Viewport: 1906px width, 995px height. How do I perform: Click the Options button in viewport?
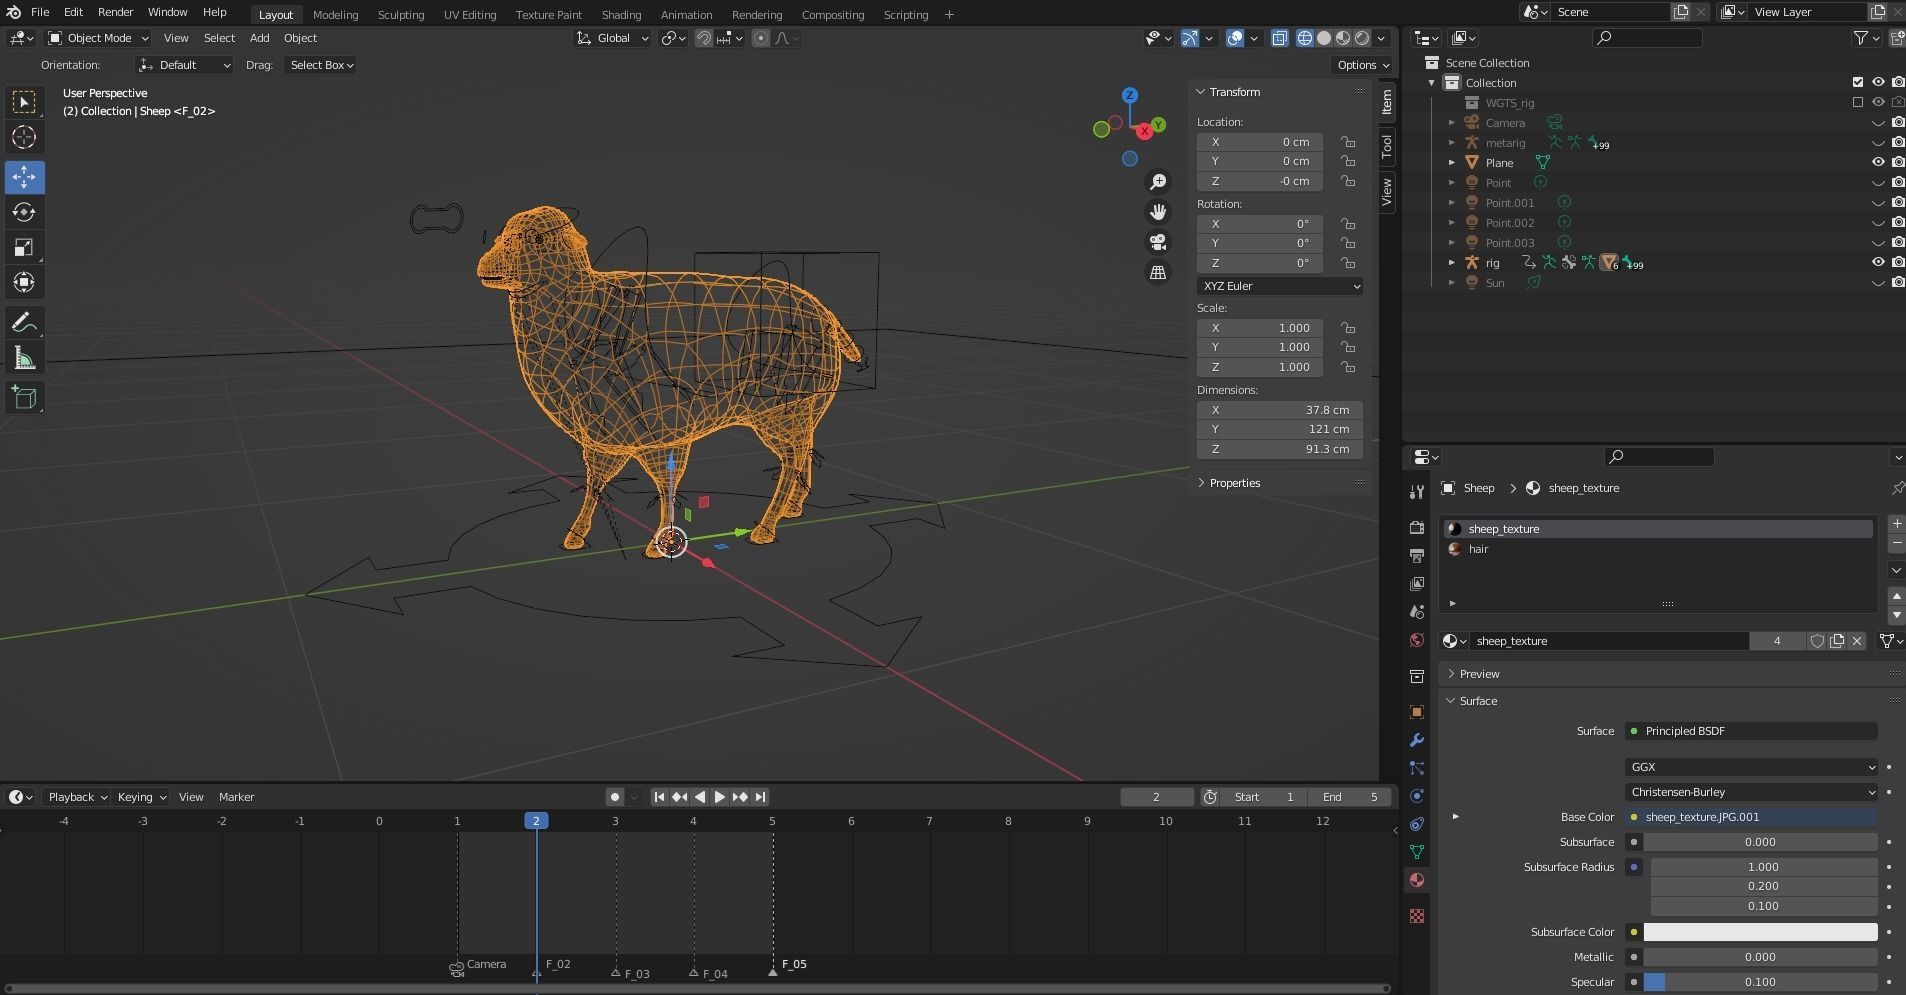(x=1362, y=65)
